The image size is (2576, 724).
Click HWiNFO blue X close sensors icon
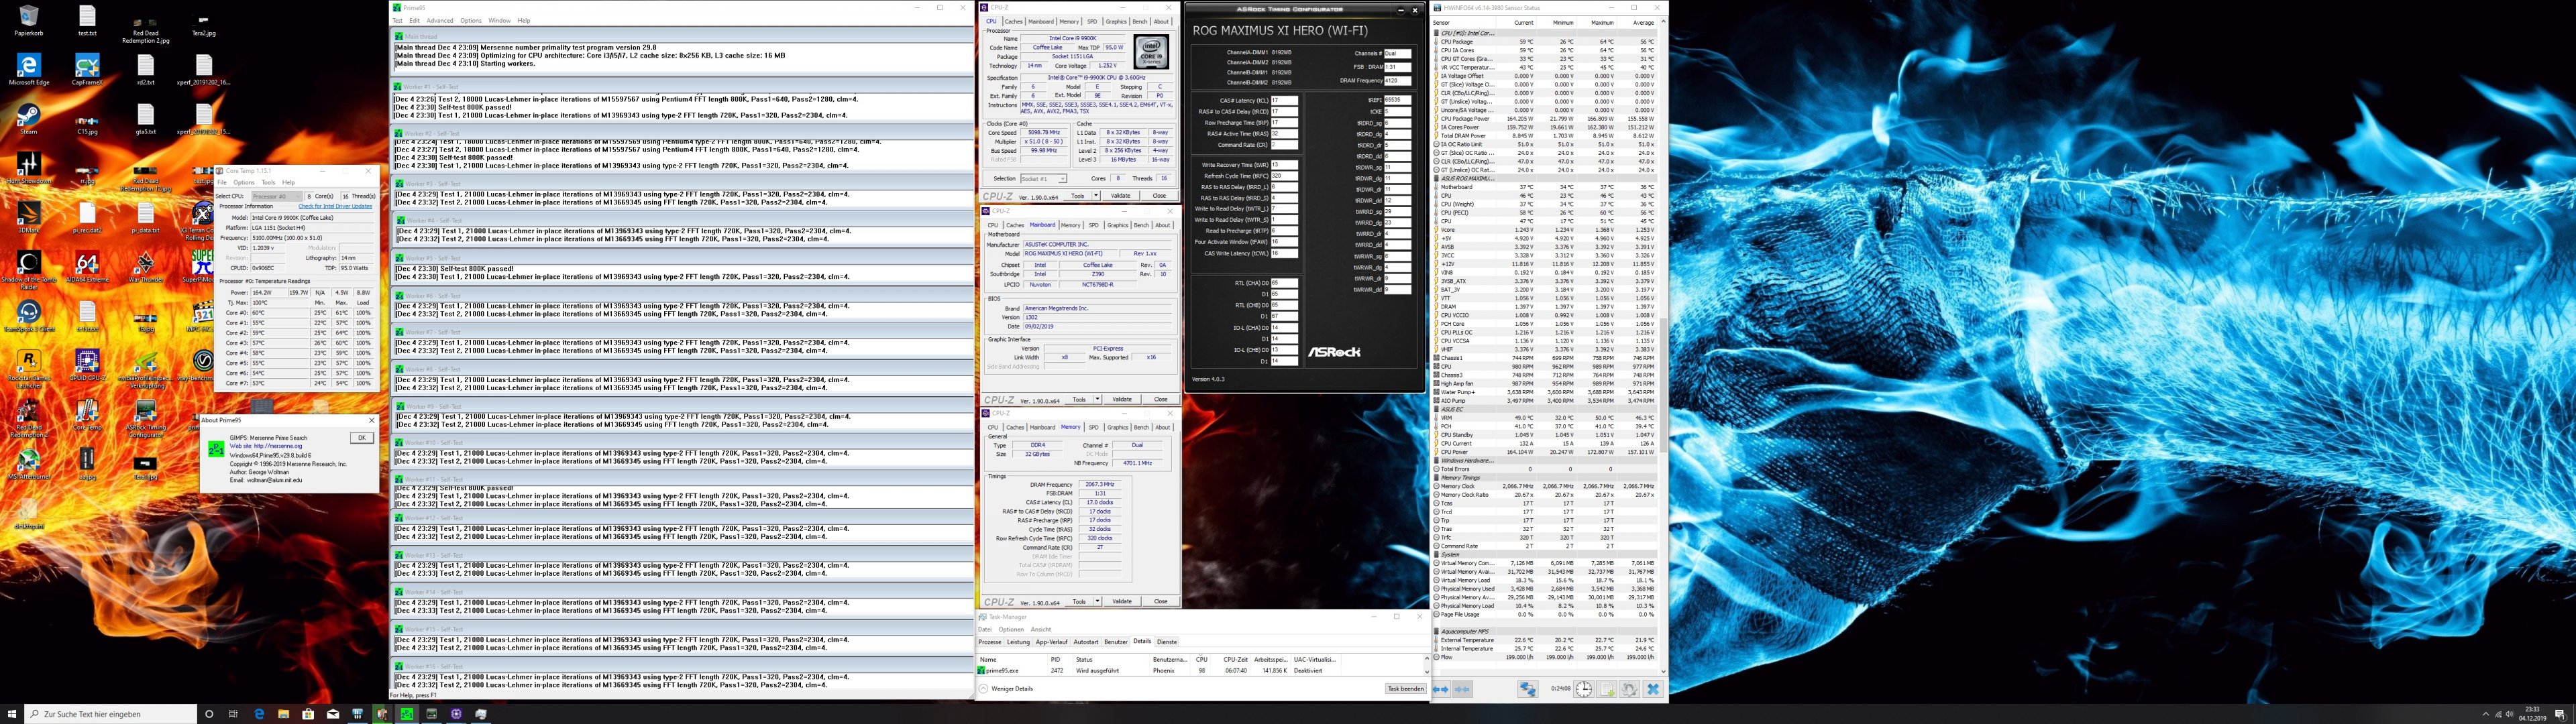pyautogui.click(x=1653, y=689)
